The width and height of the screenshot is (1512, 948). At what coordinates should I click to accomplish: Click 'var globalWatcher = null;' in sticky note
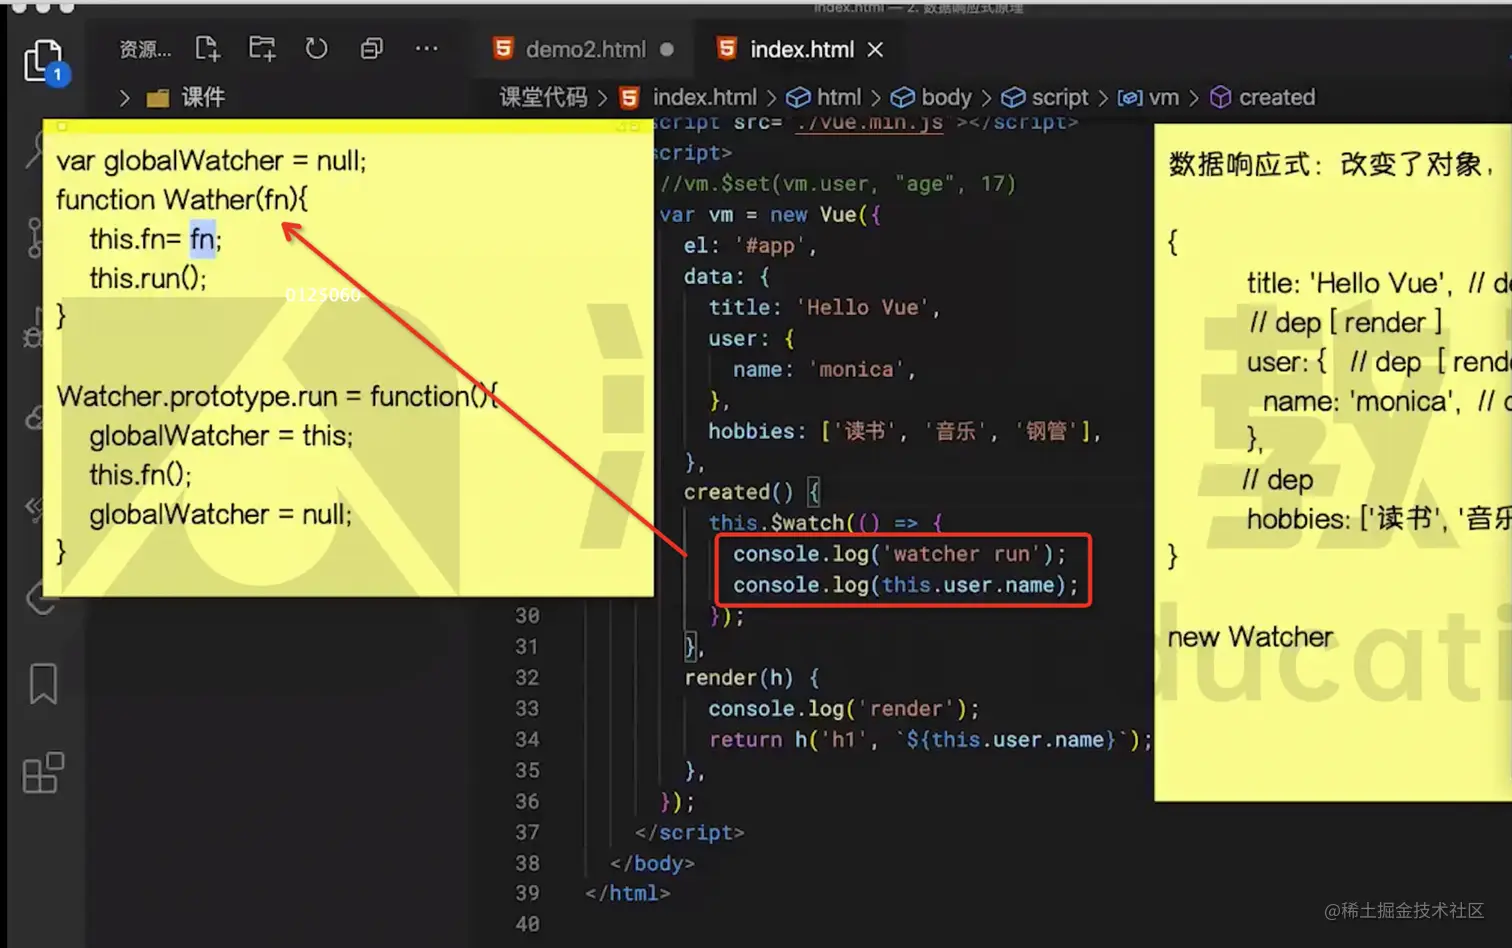211,161
